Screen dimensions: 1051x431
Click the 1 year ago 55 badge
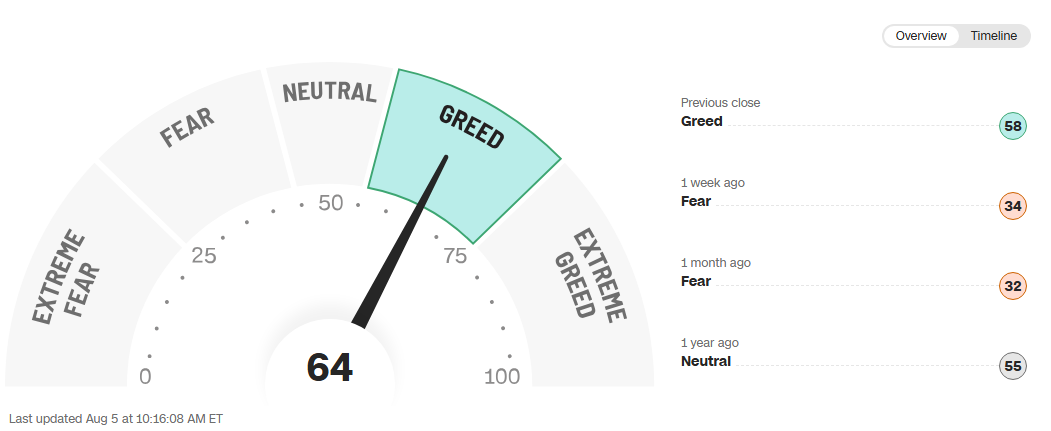point(1012,366)
